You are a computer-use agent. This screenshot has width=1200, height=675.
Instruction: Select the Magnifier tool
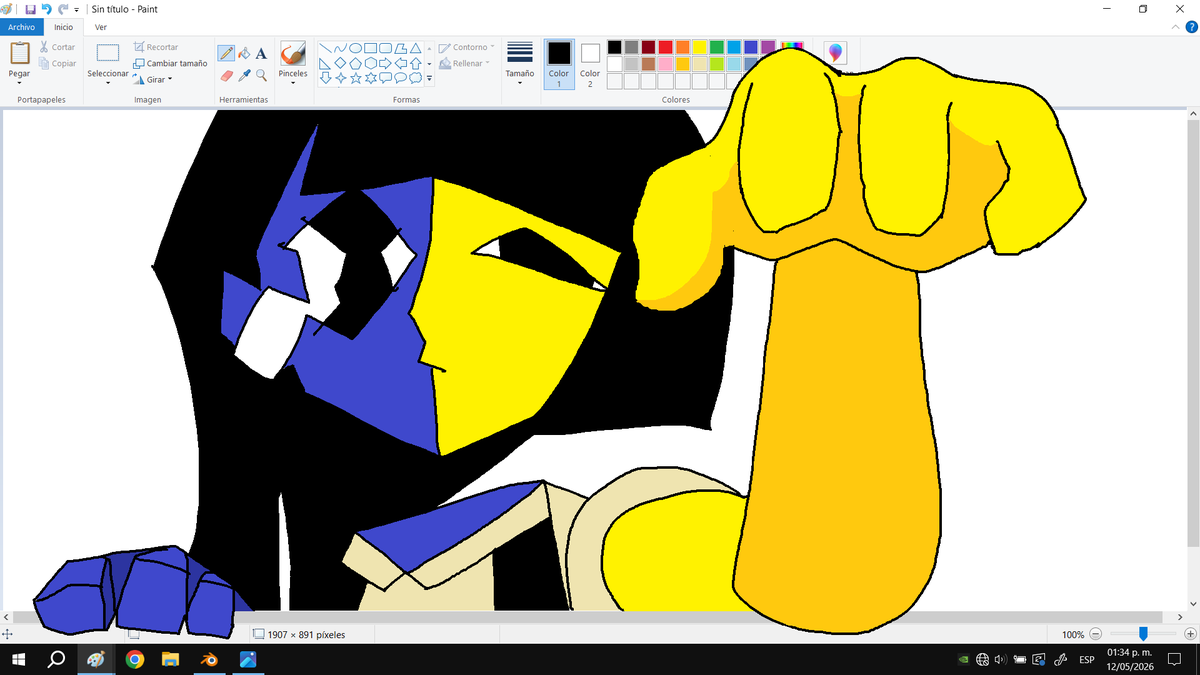coord(261,75)
